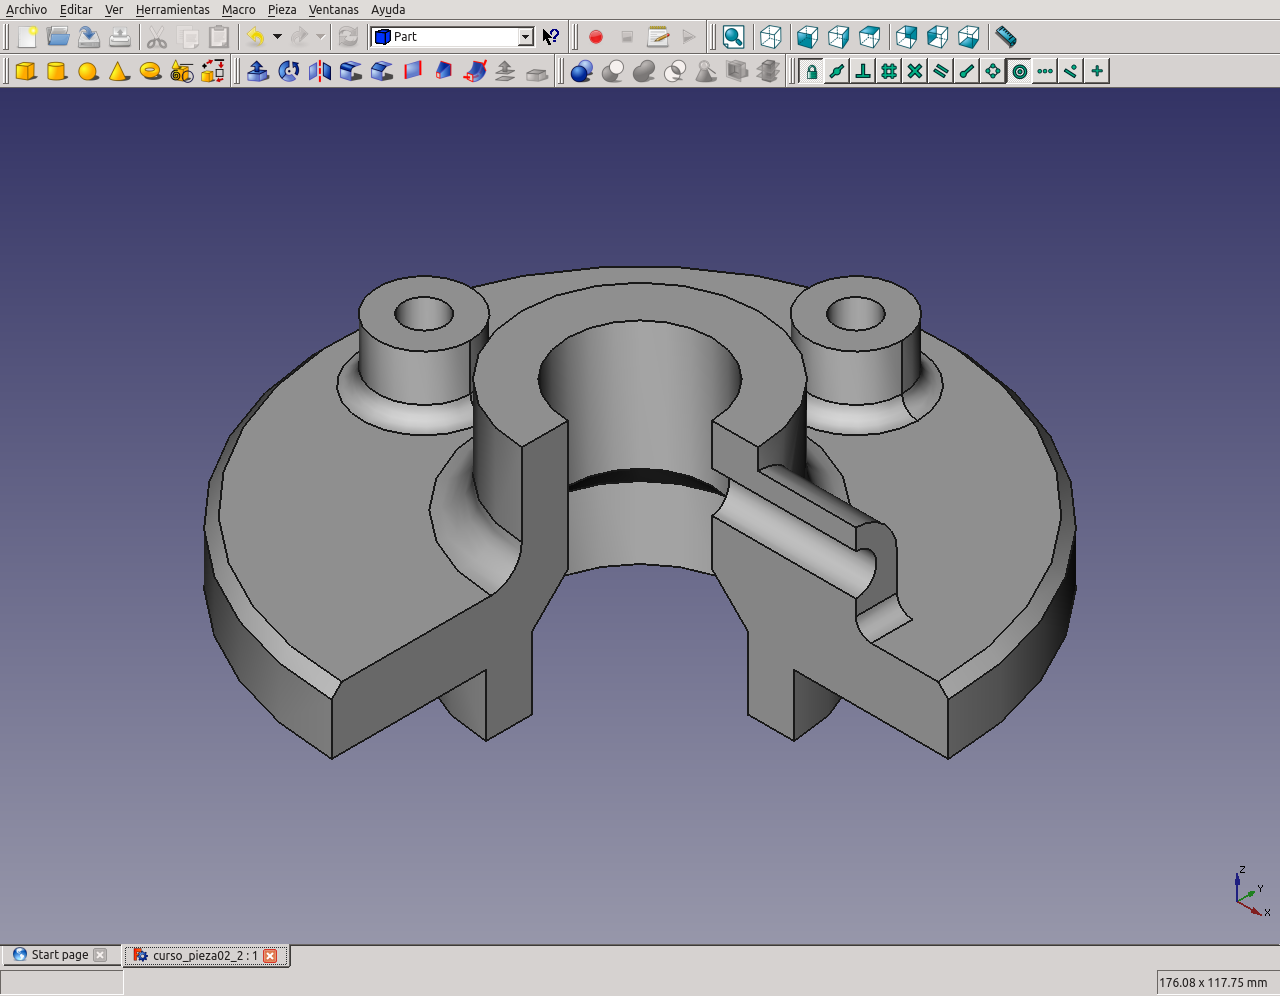Click the viewport dimensions in status bar

(x=1213, y=982)
